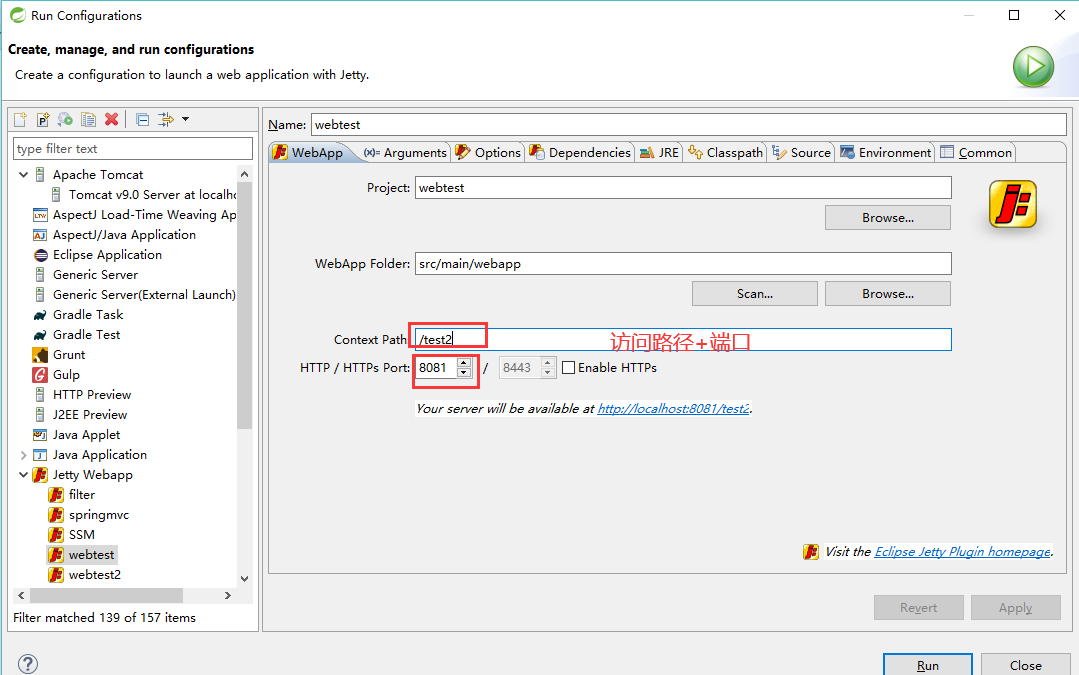
Task: Click the Name input field
Action: pos(689,125)
